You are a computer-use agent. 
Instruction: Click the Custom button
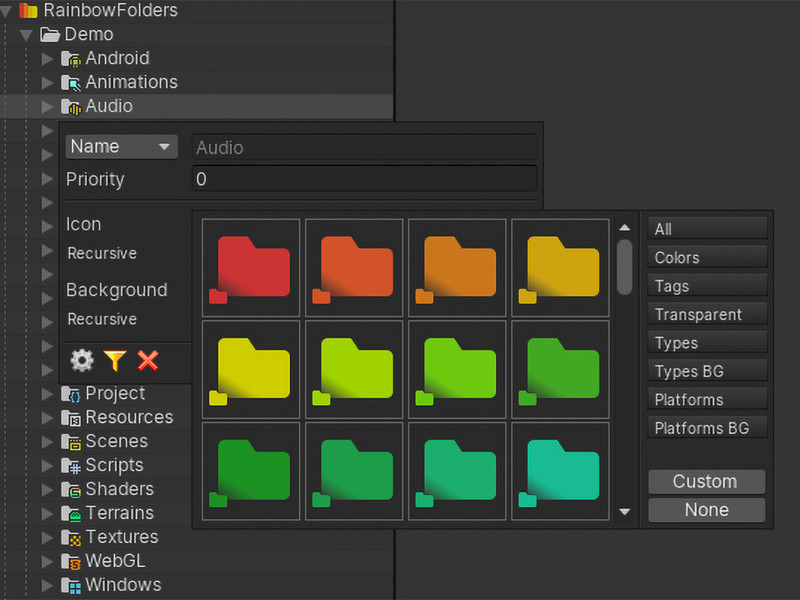tap(707, 481)
